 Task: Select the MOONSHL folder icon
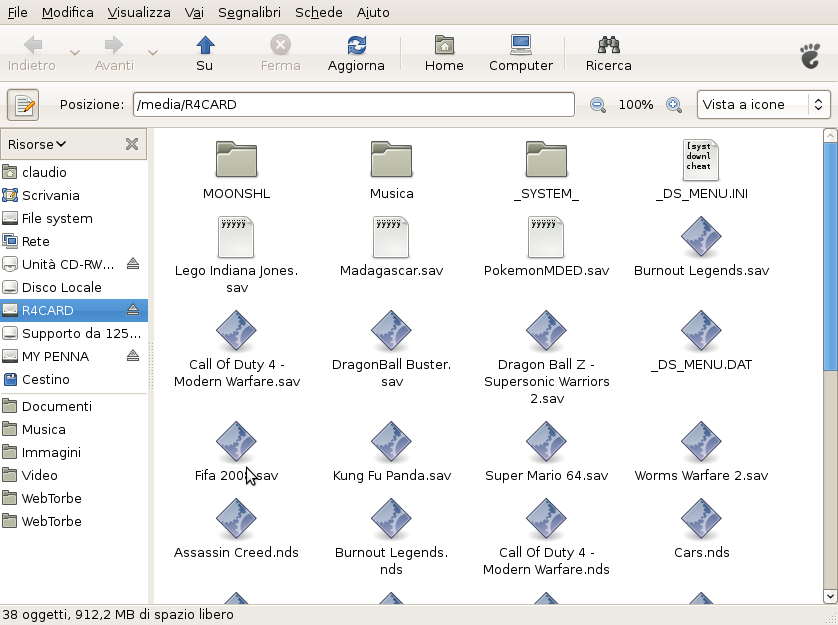click(236, 159)
